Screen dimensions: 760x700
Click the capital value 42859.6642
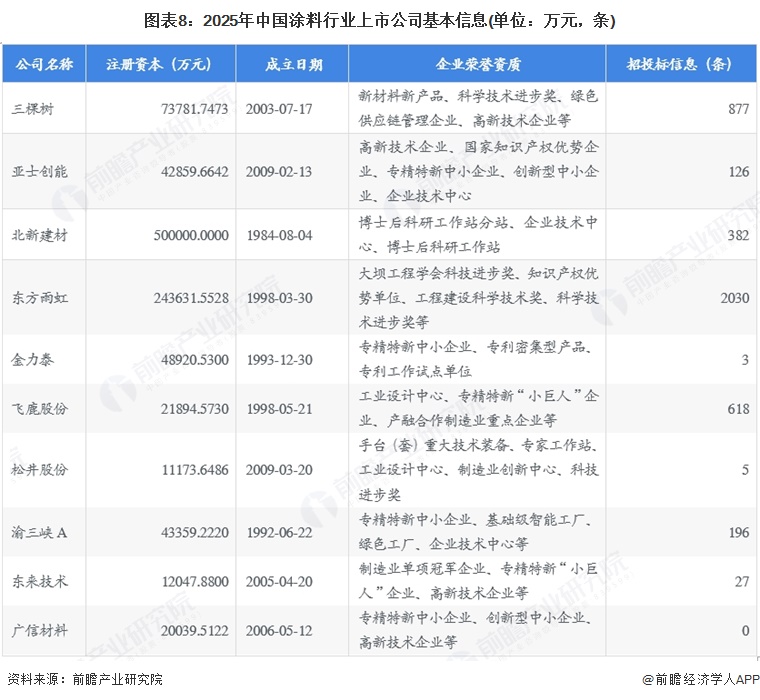[x=194, y=172]
